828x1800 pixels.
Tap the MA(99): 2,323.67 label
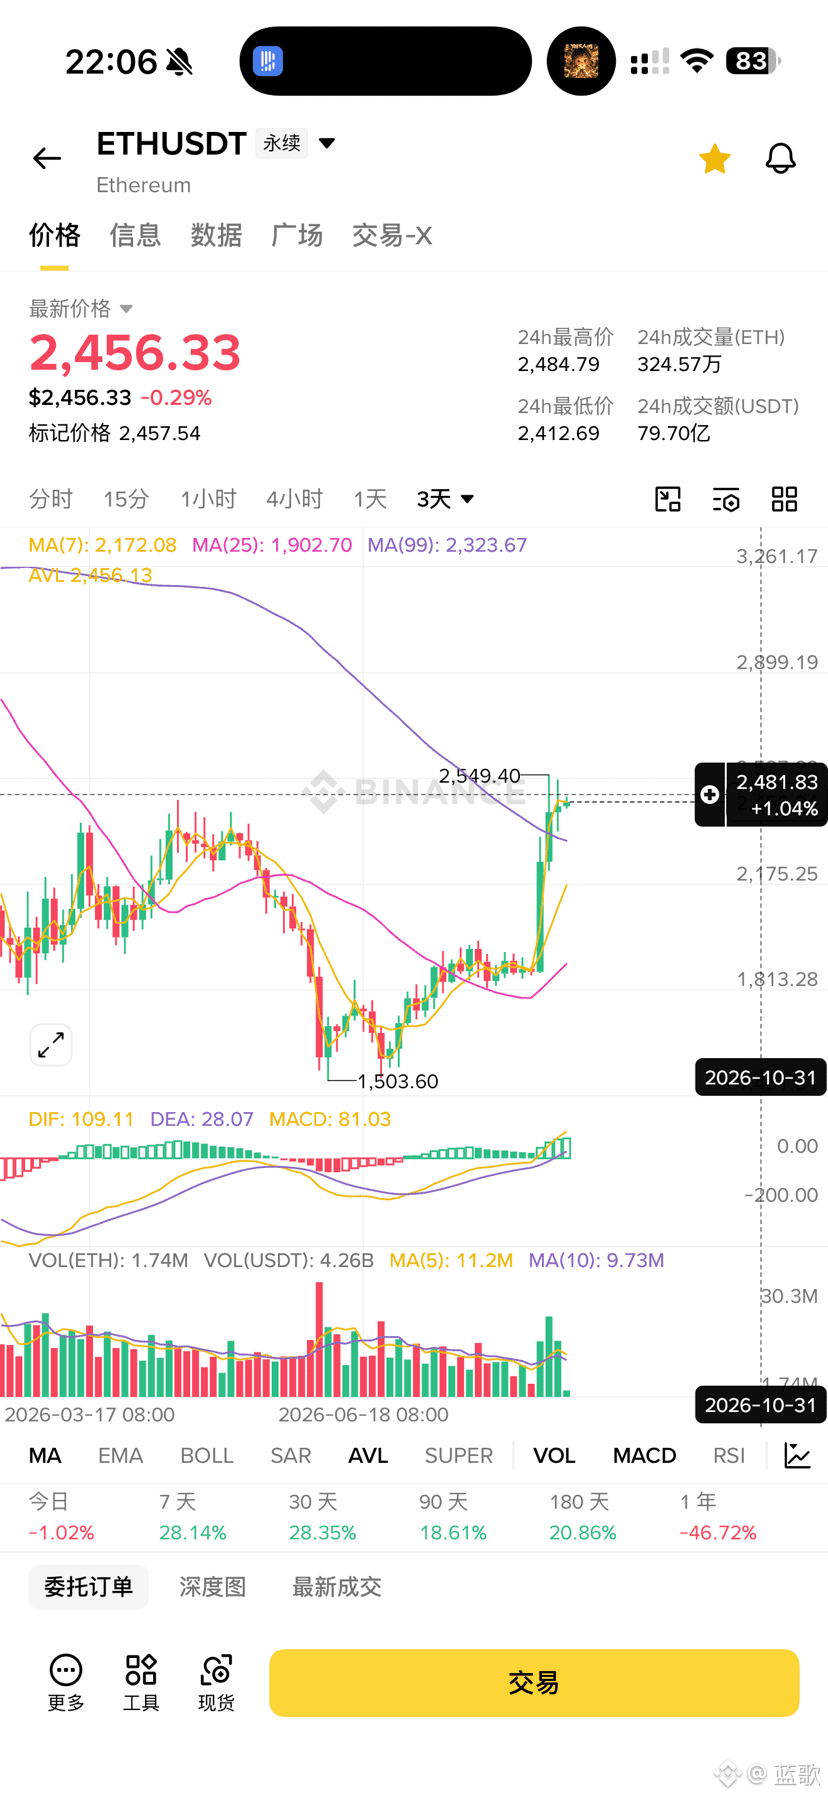[x=447, y=545]
